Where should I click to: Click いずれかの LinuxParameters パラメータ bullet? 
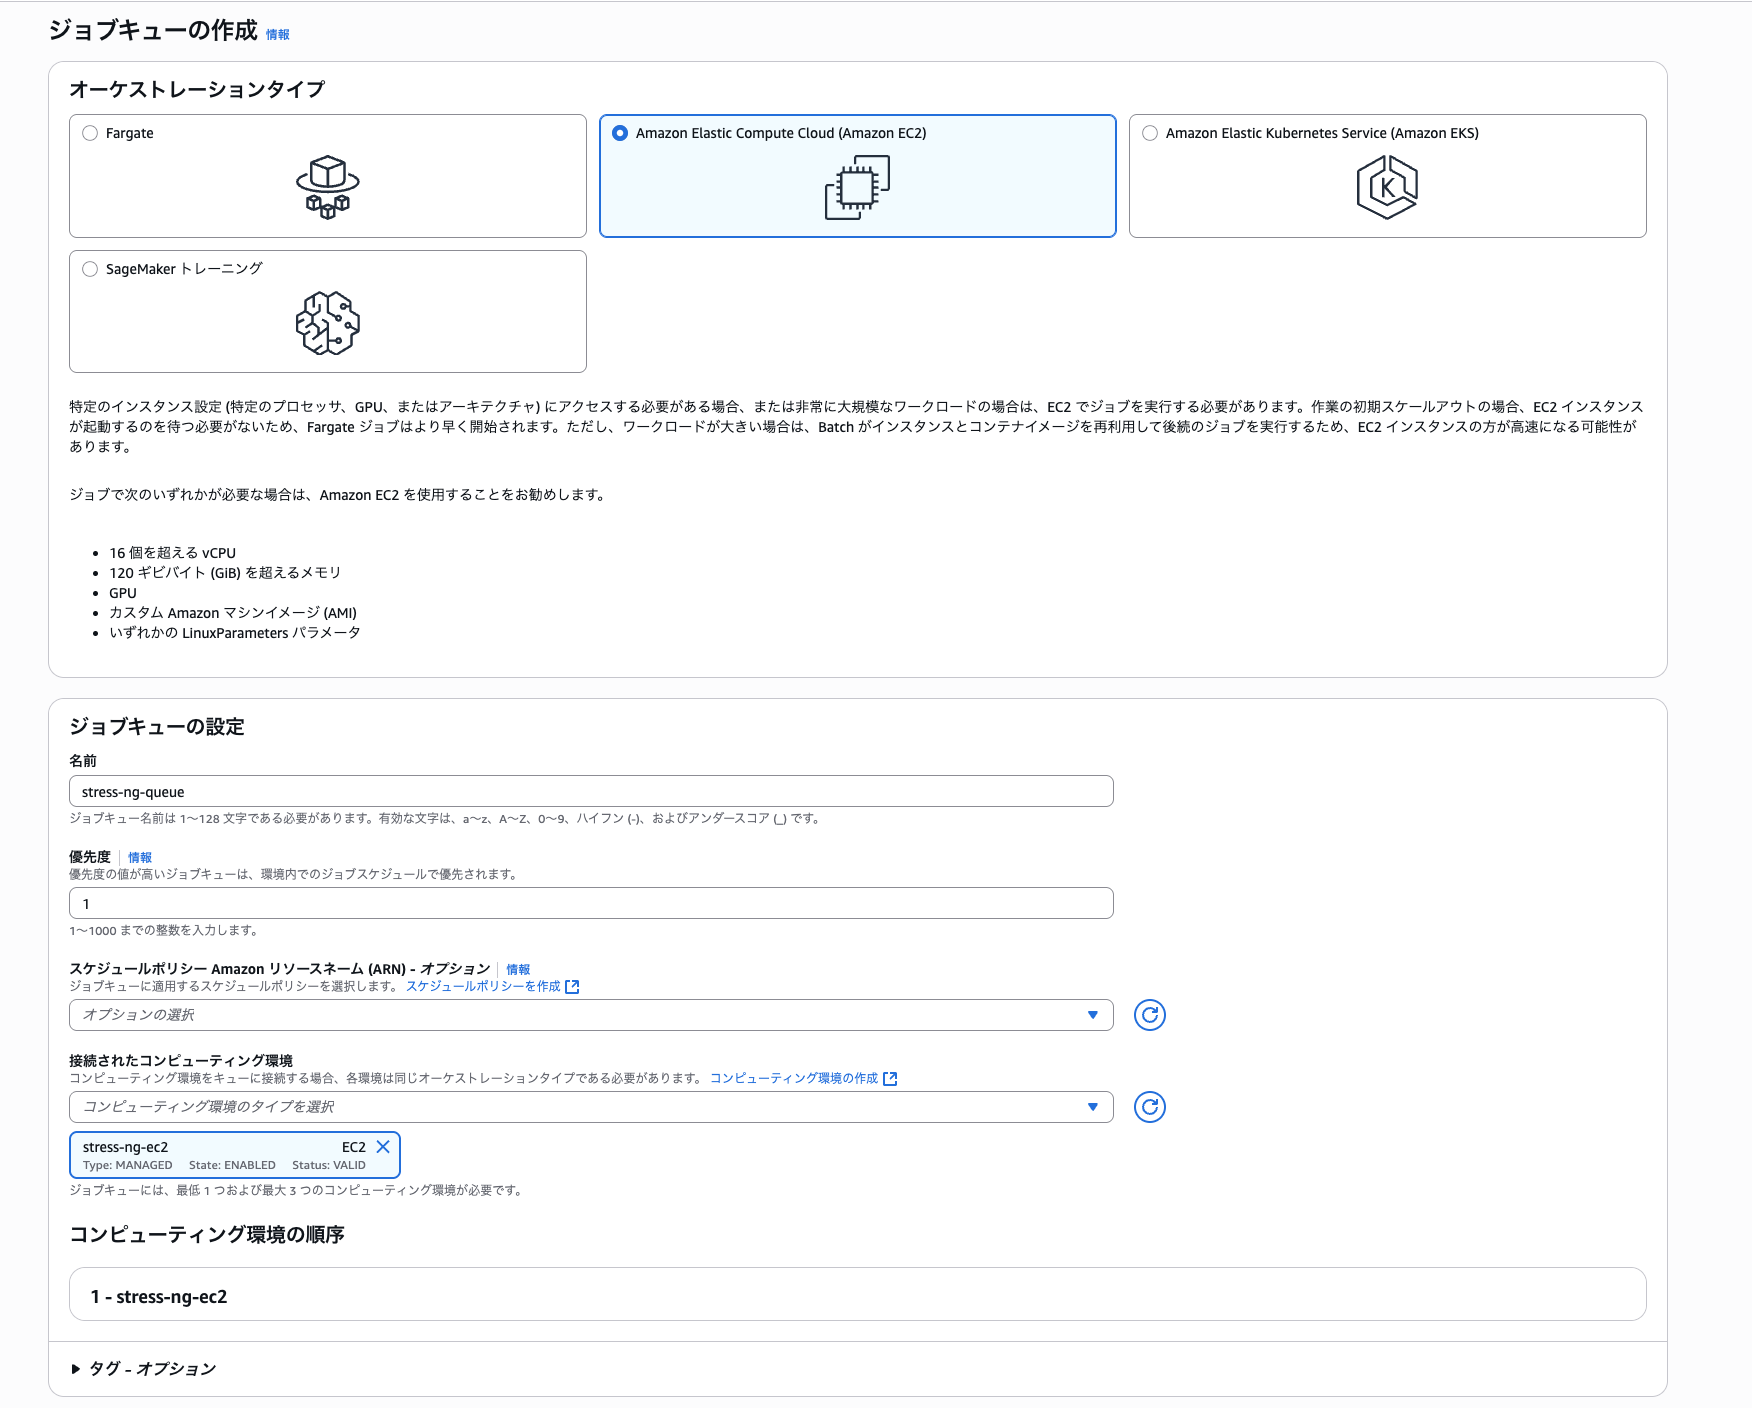coord(235,633)
